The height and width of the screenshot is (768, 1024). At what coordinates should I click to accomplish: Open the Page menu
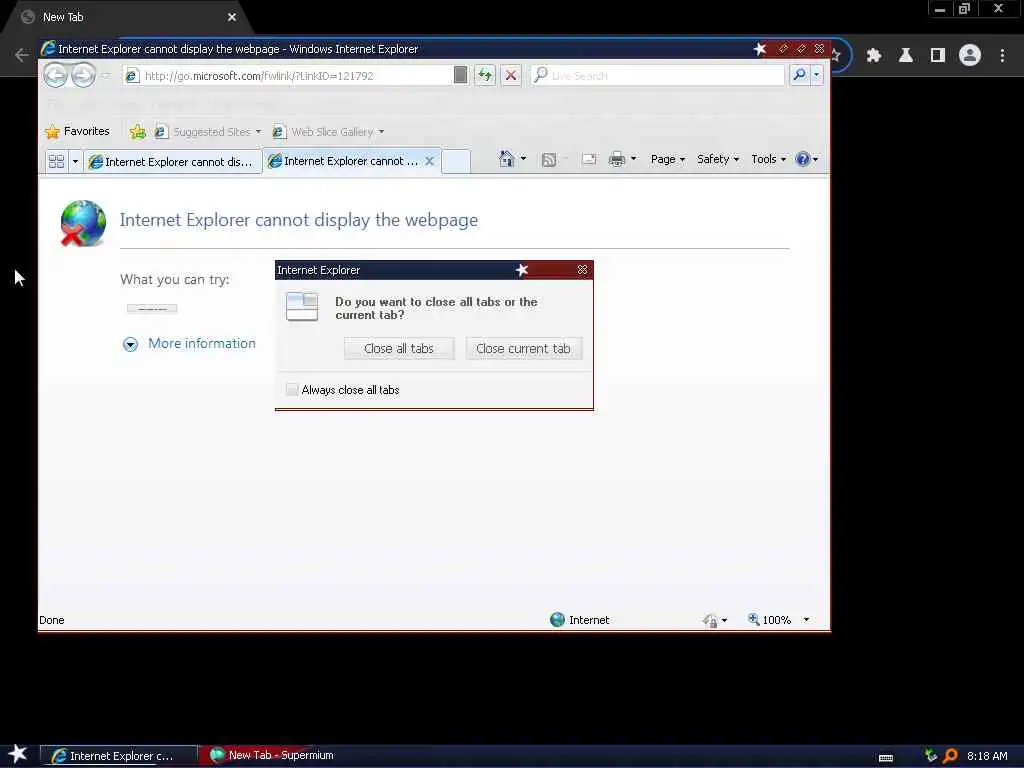point(667,159)
